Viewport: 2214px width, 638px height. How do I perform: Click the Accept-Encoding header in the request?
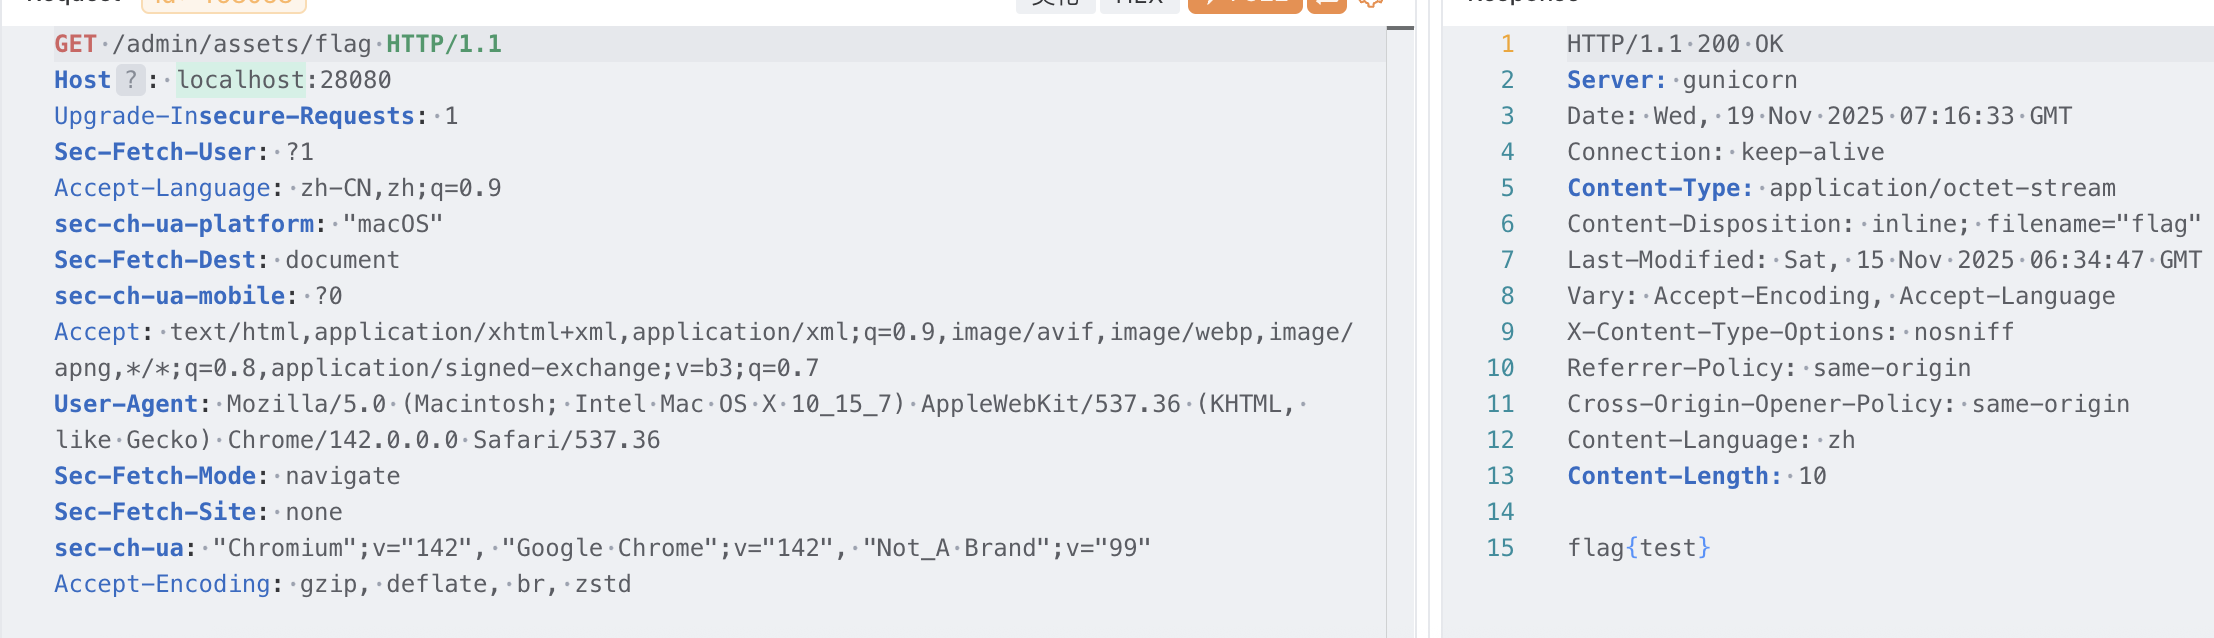[x=162, y=584]
